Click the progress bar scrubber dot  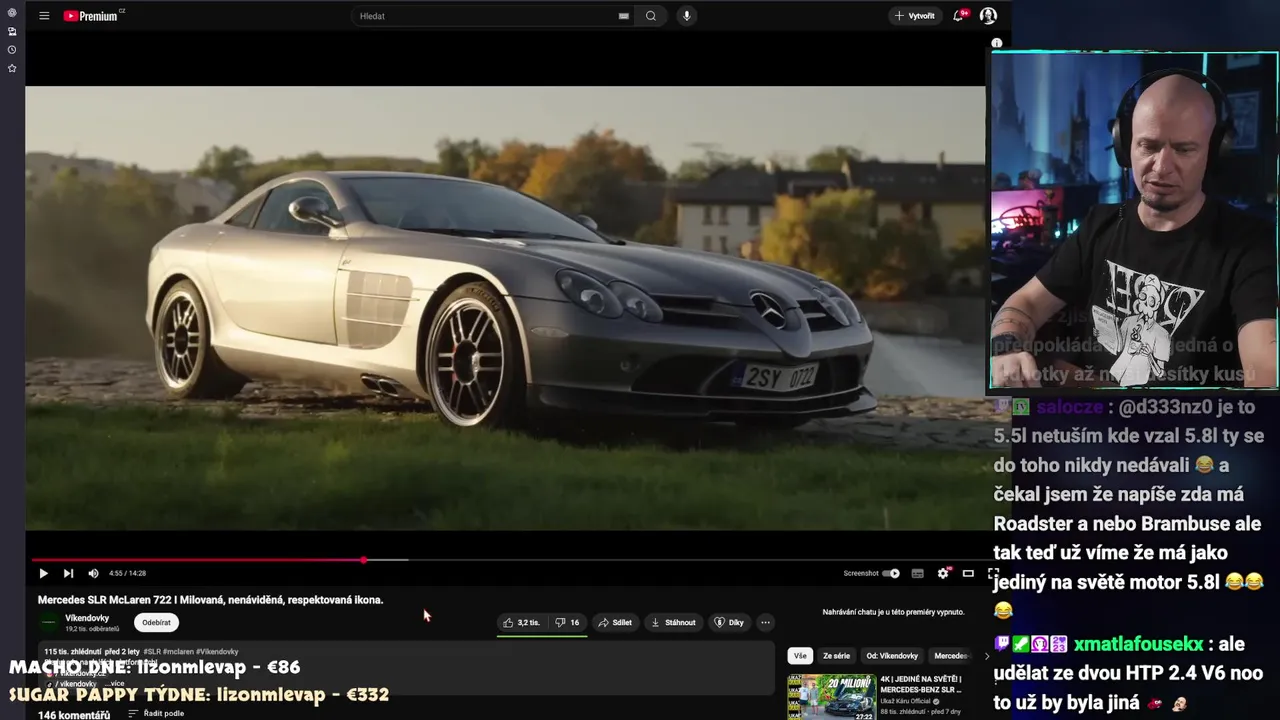coord(364,560)
